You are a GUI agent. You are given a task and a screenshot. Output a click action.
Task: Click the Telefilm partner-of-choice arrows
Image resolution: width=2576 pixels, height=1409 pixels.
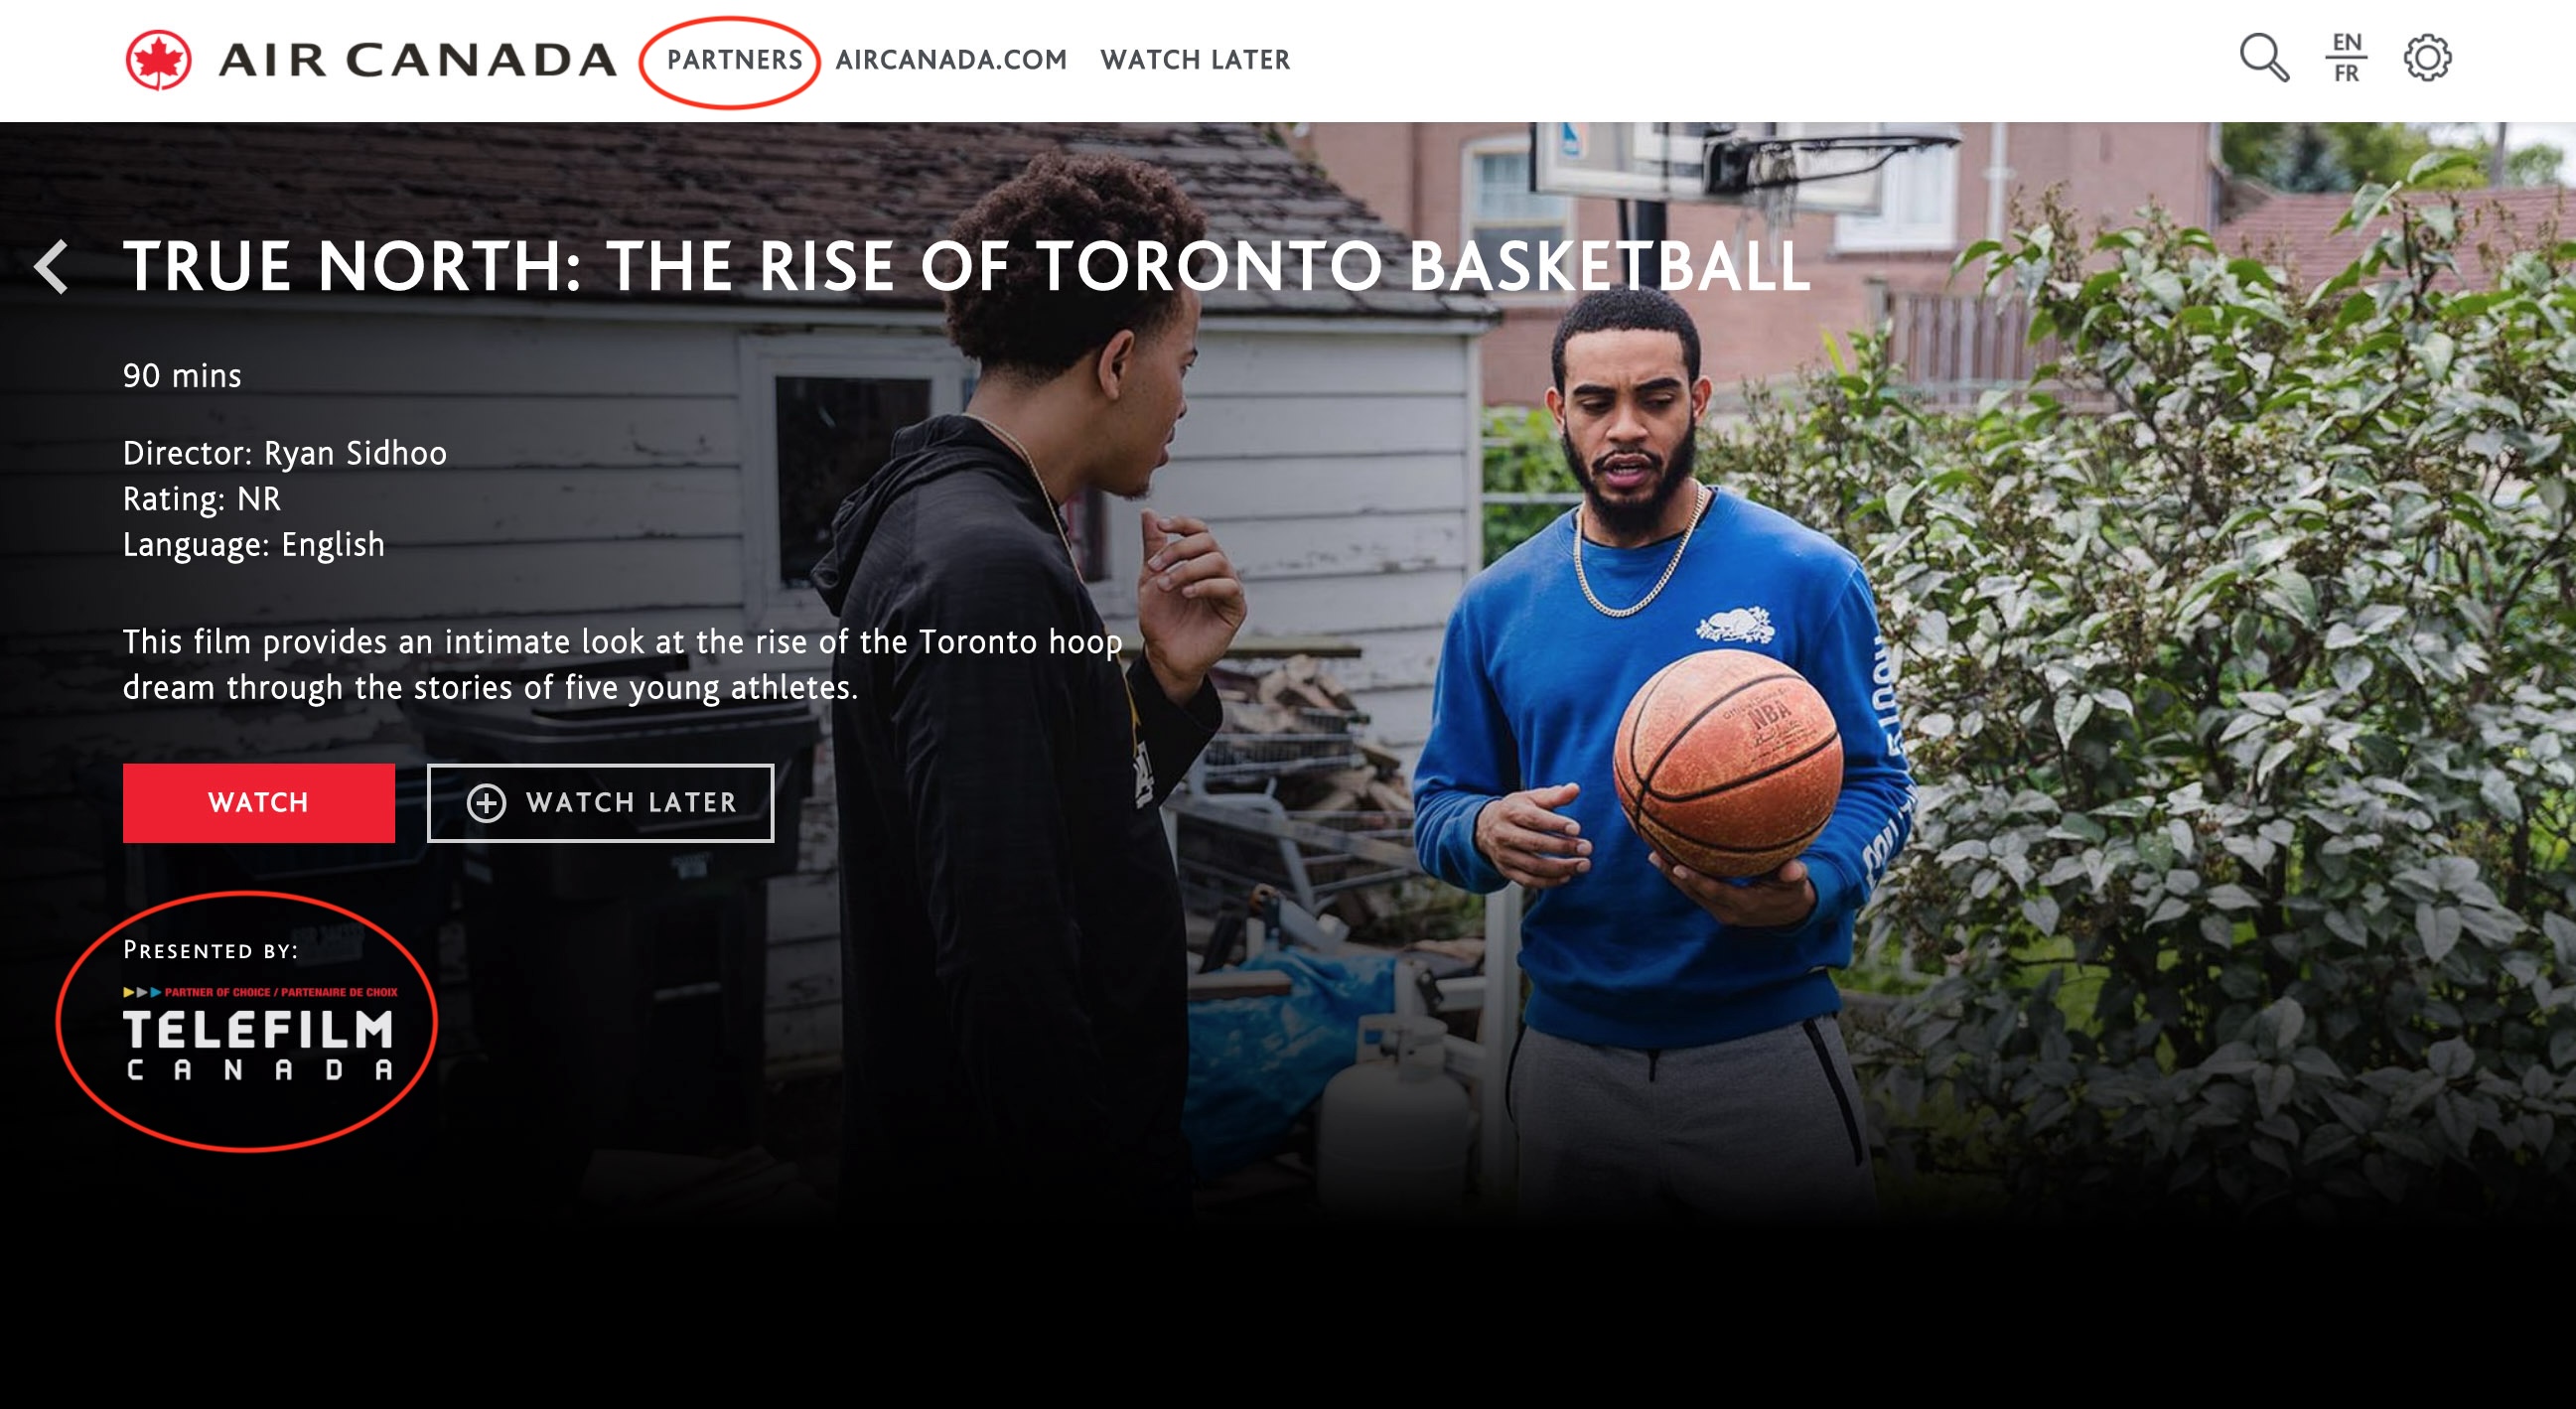142,993
